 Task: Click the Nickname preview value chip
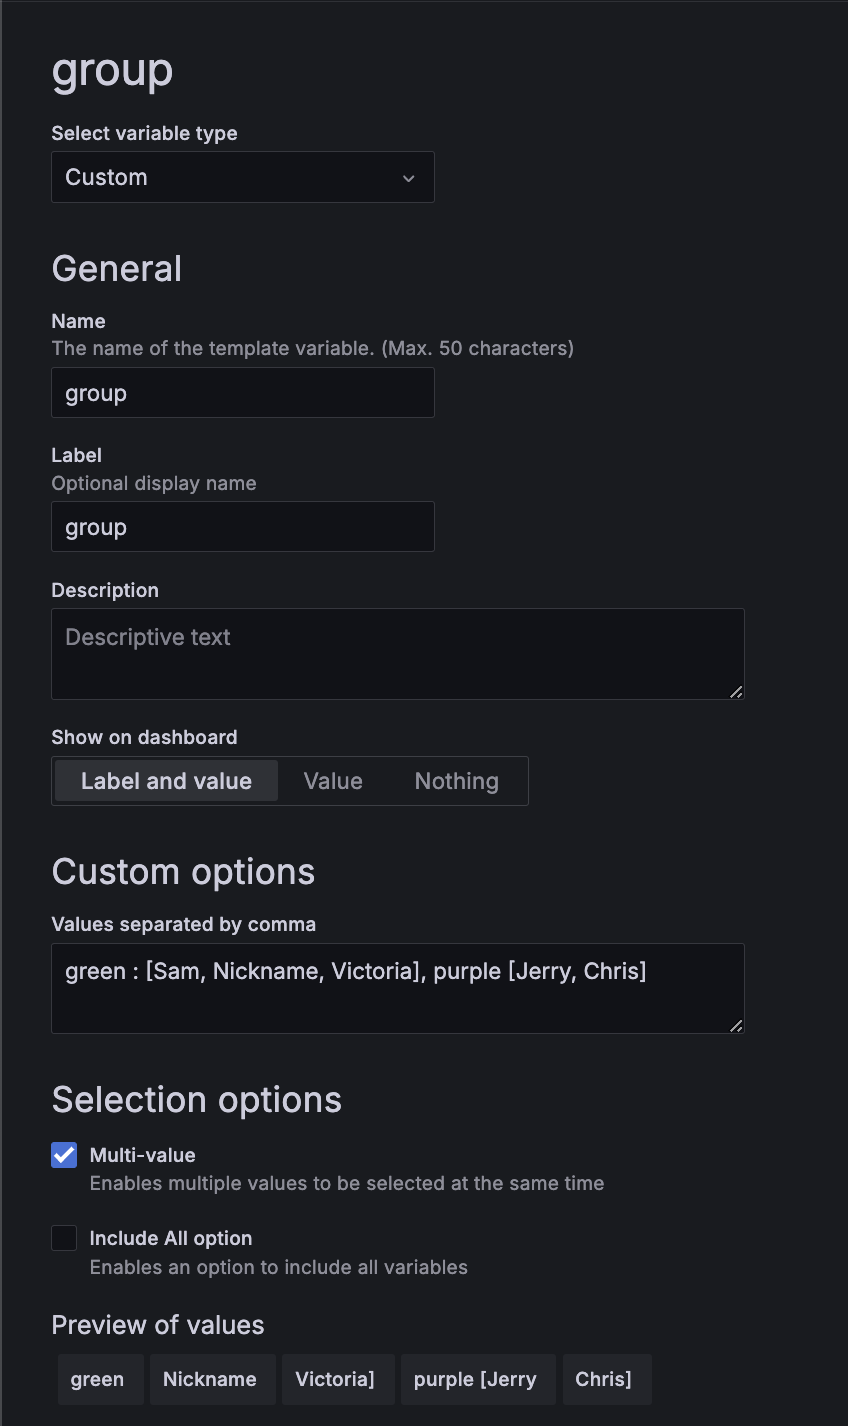point(210,1379)
